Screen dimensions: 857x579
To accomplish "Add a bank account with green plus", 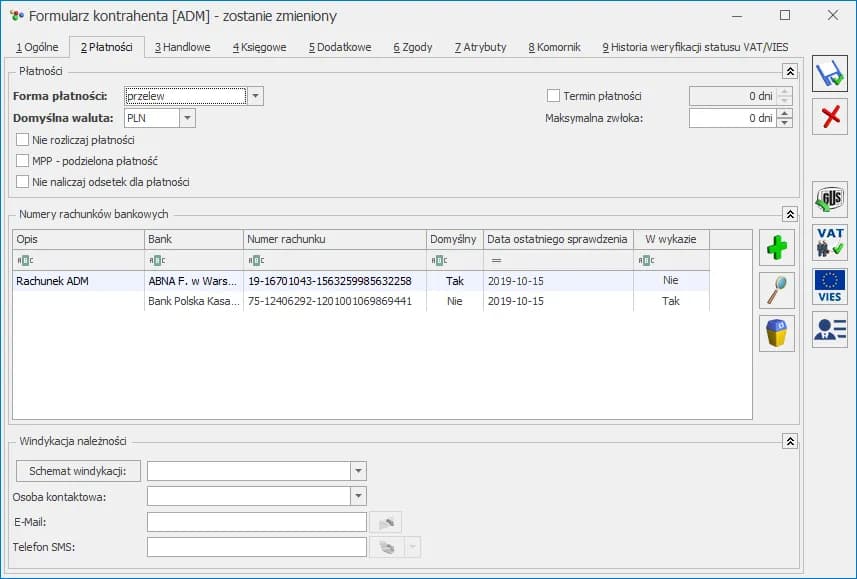I will pyautogui.click(x=776, y=247).
